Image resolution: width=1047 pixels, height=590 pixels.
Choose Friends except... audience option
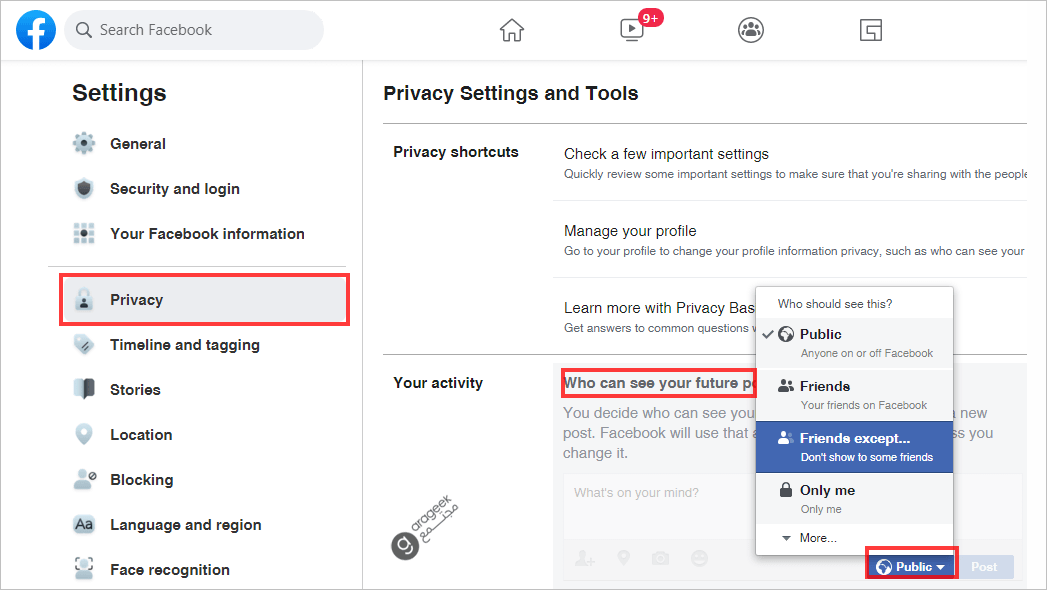854,446
